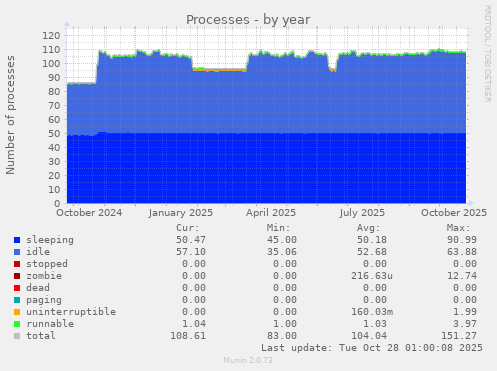Click the 'July 2025' x-axis label
The height and width of the screenshot is (371, 497).
[362, 213]
